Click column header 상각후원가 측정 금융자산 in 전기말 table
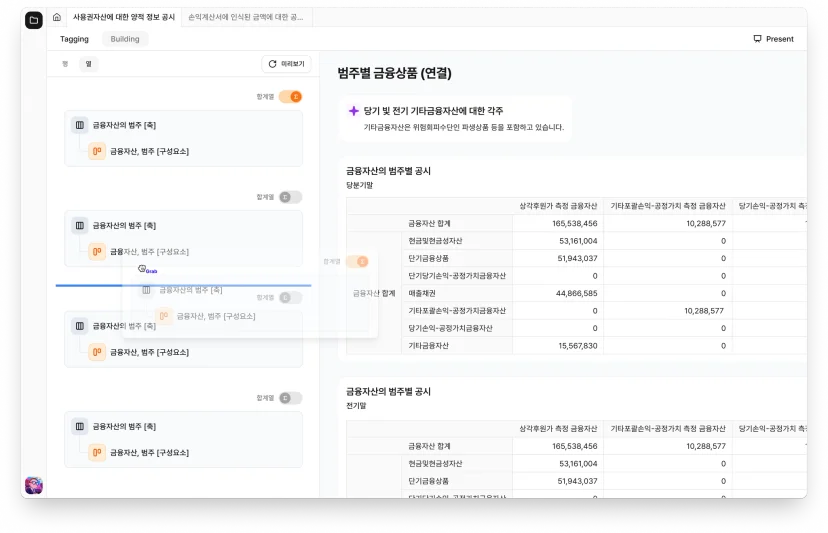This screenshot has height=533, width=828. click(x=558, y=428)
